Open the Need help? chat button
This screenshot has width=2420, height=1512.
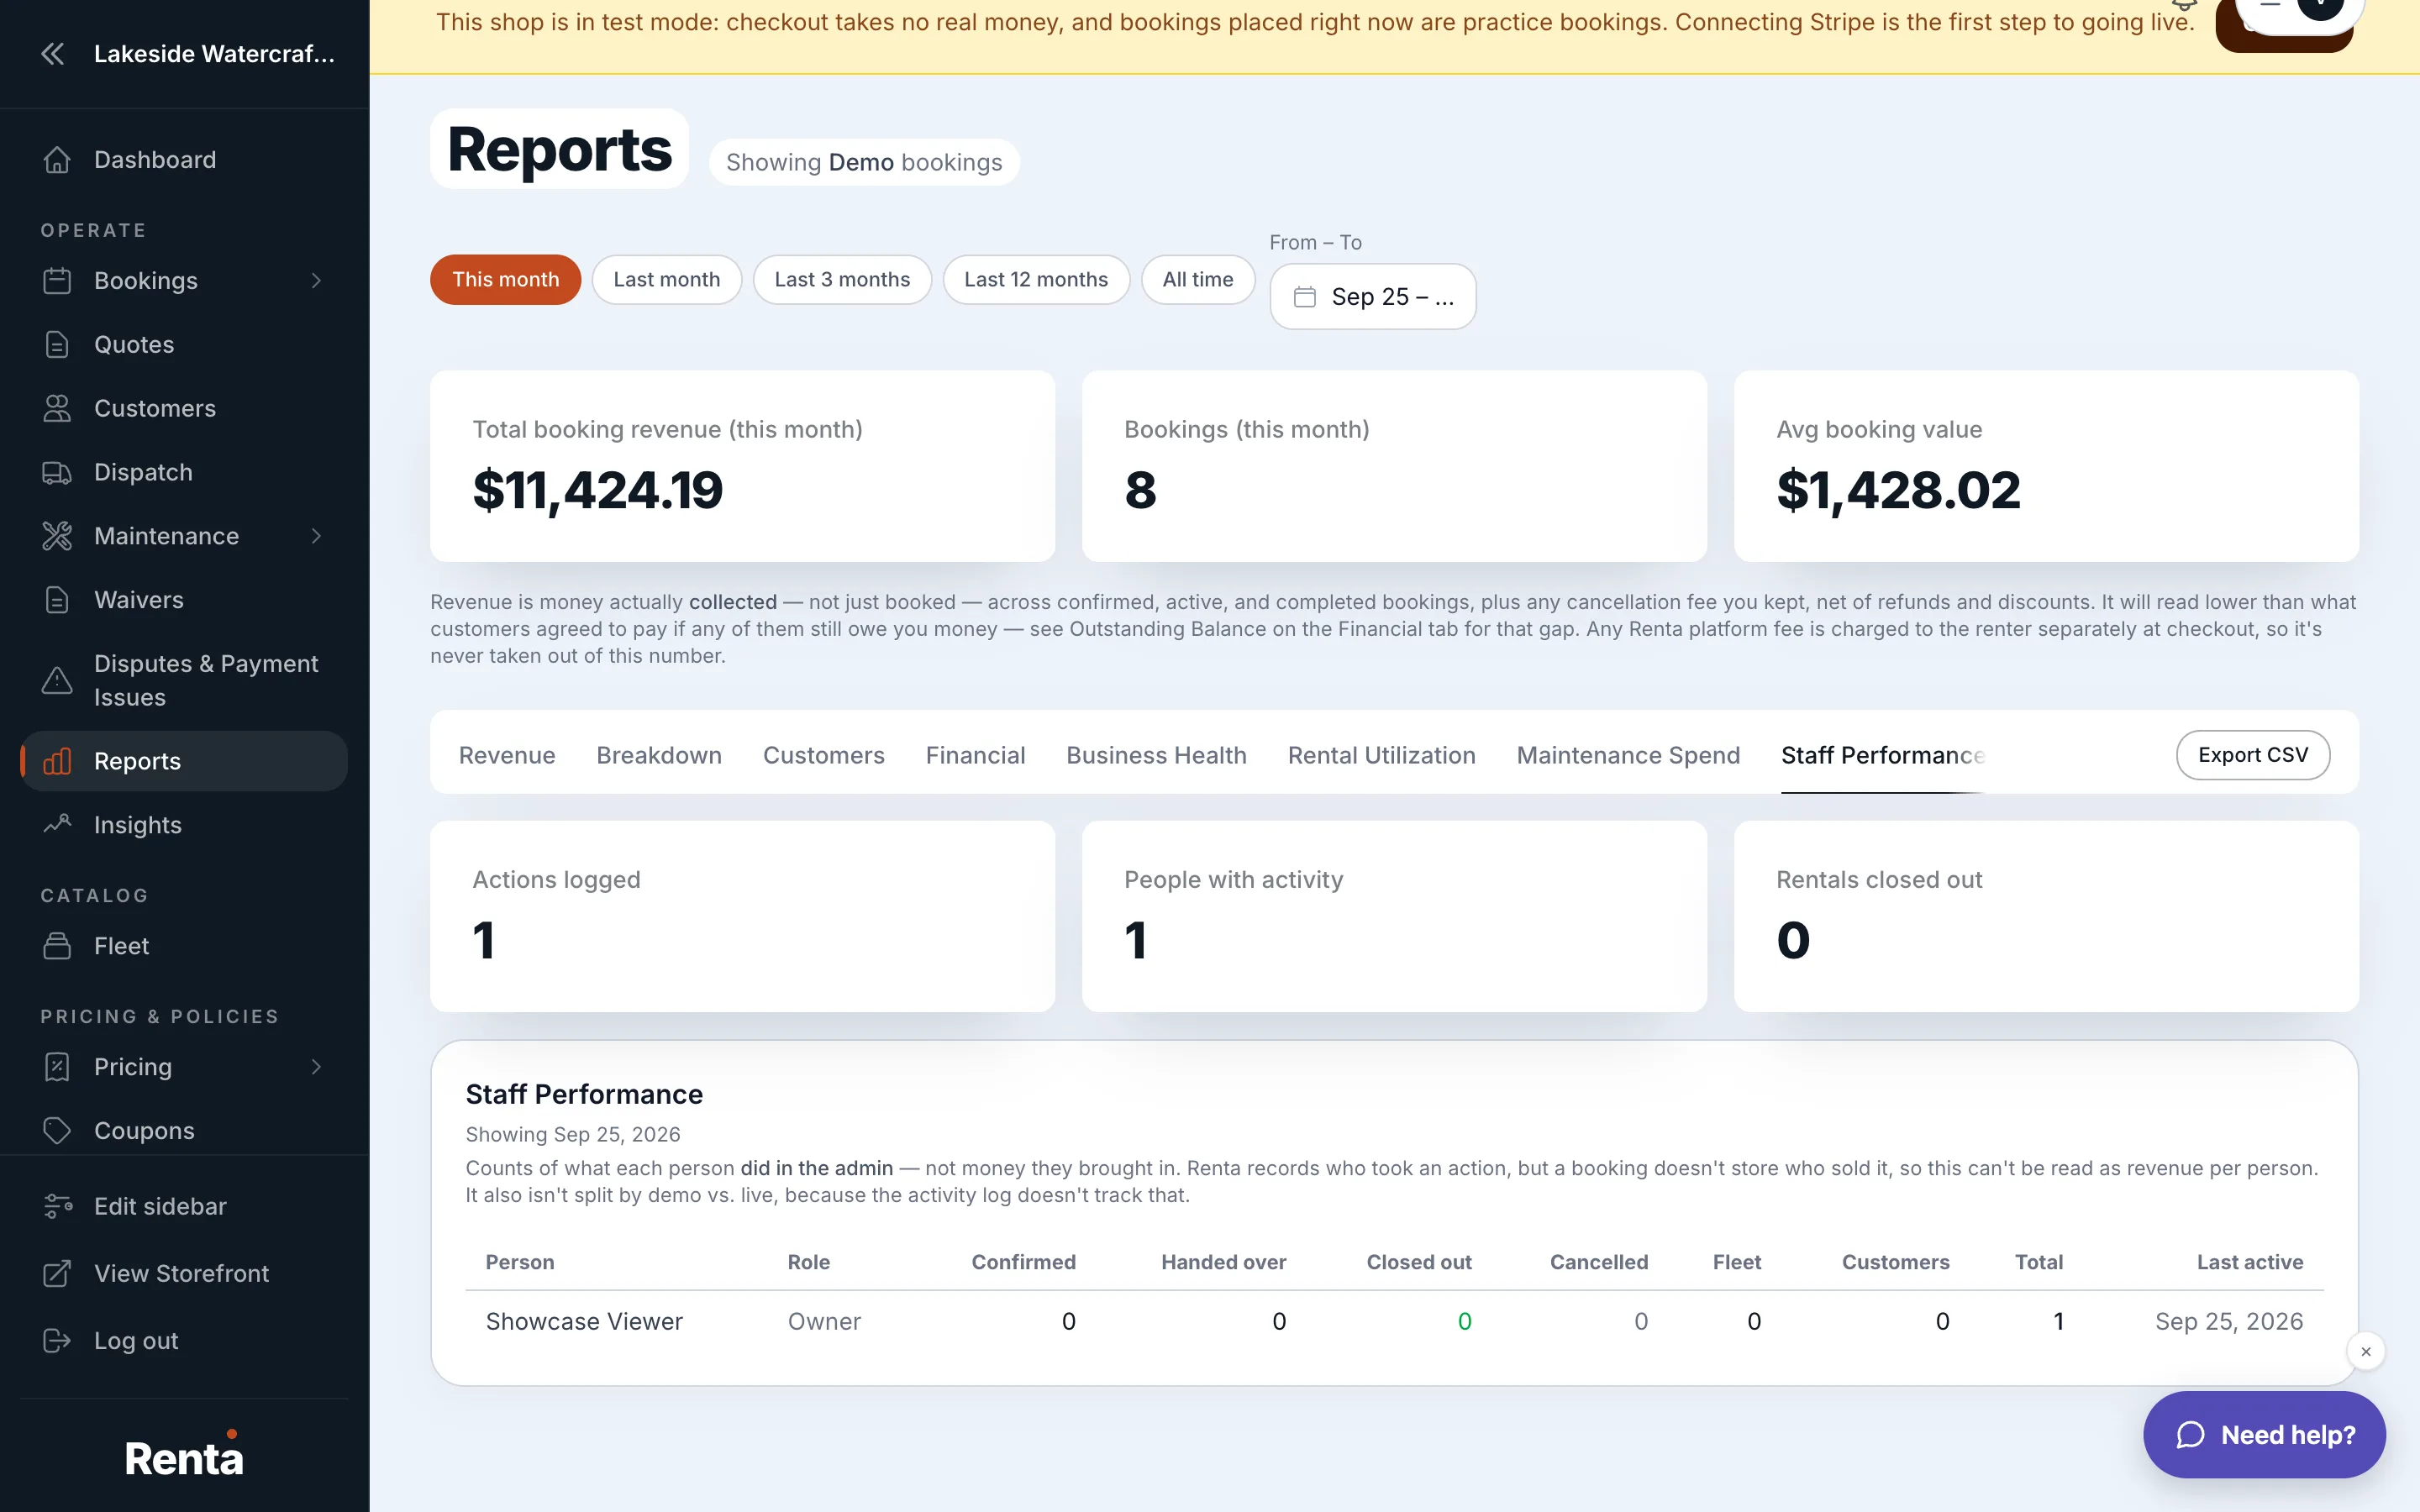pyautogui.click(x=2264, y=1435)
